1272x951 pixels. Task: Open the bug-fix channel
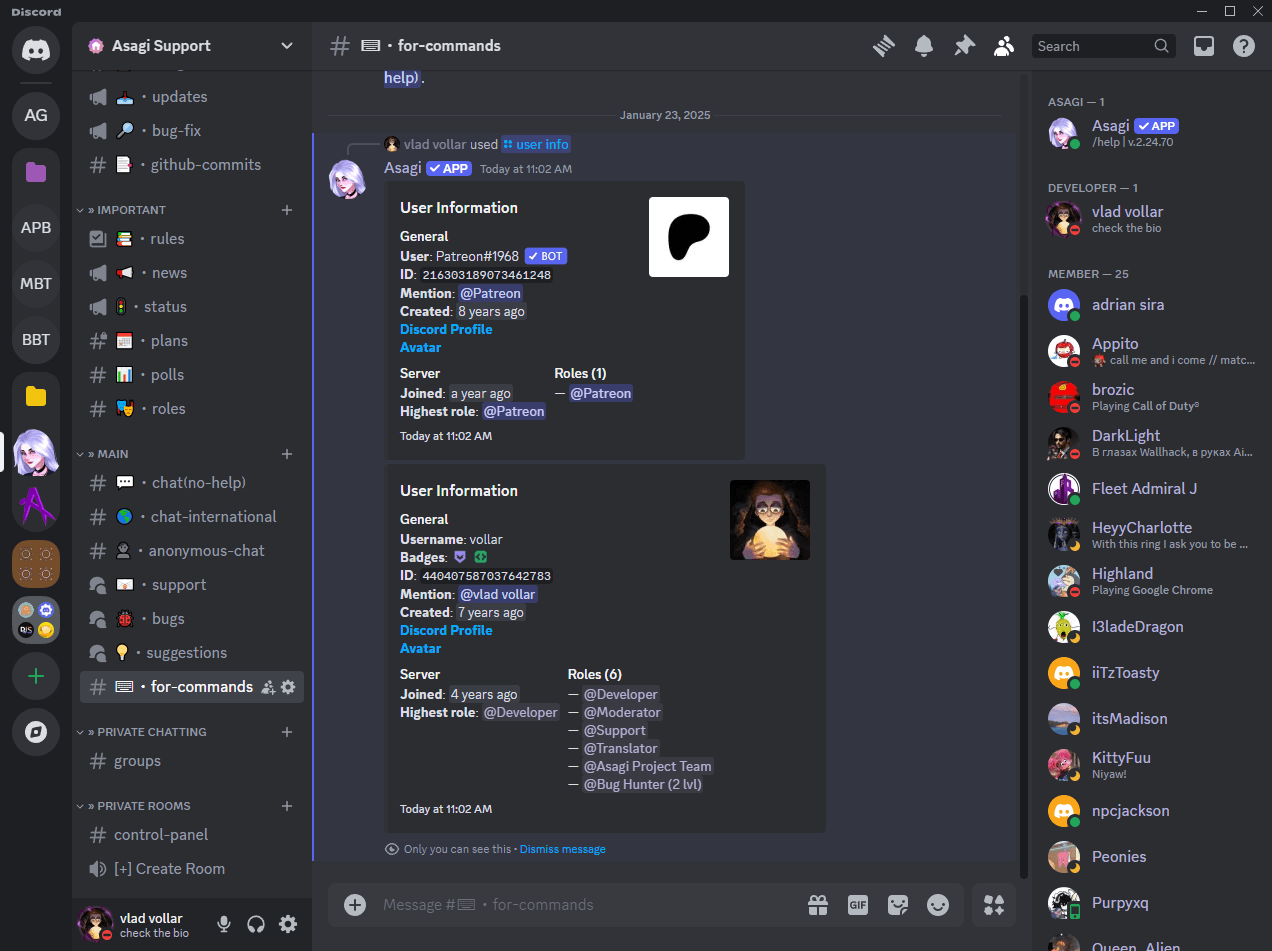coord(192,131)
